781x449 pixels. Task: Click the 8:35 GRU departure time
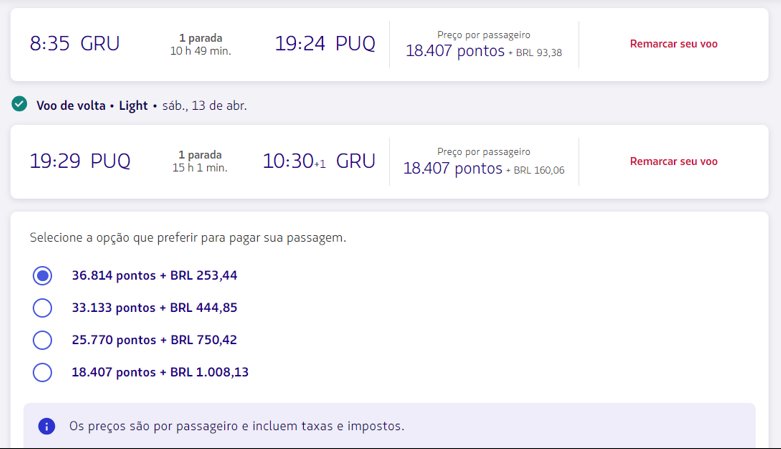point(75,43)
